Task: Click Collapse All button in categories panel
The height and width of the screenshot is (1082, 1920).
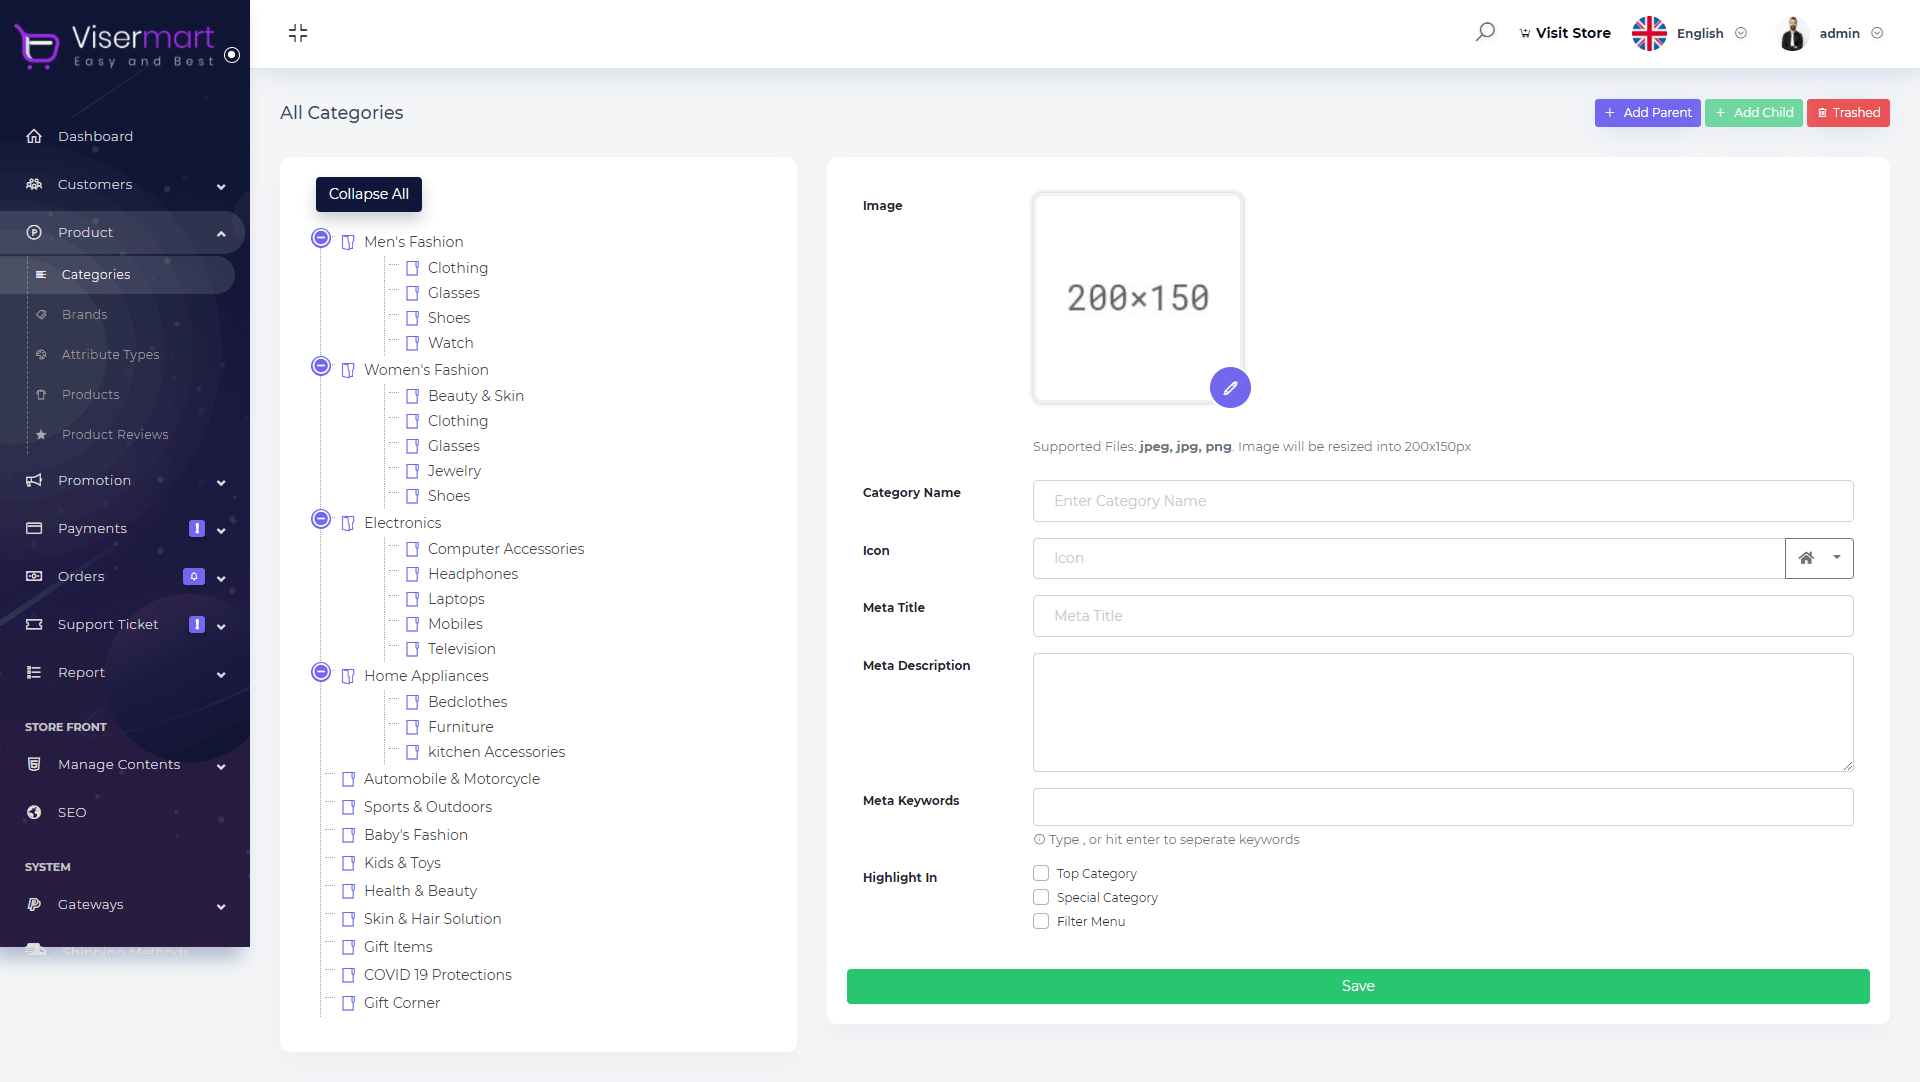Action: (x=368, y=194)
